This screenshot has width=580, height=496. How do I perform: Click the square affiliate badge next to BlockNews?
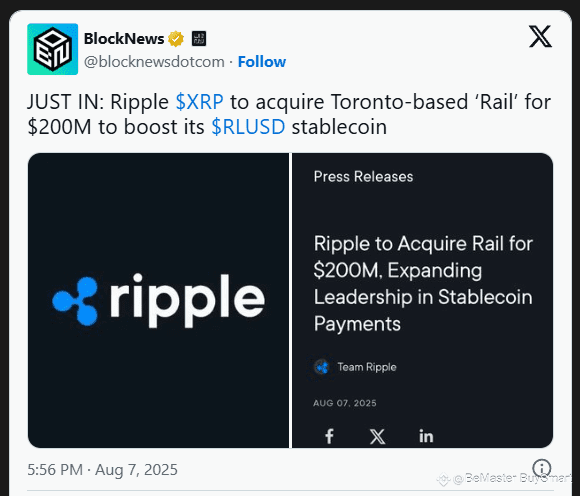[x=199, y=39]
